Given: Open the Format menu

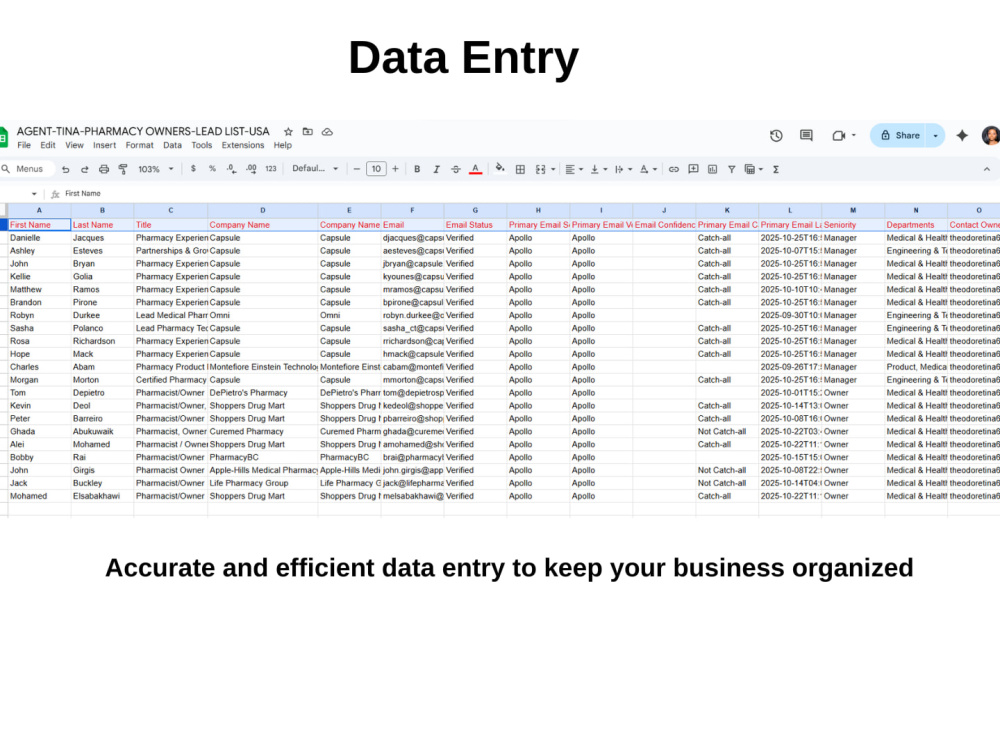Looking at the screenshot, I should (x=140, y=145).
